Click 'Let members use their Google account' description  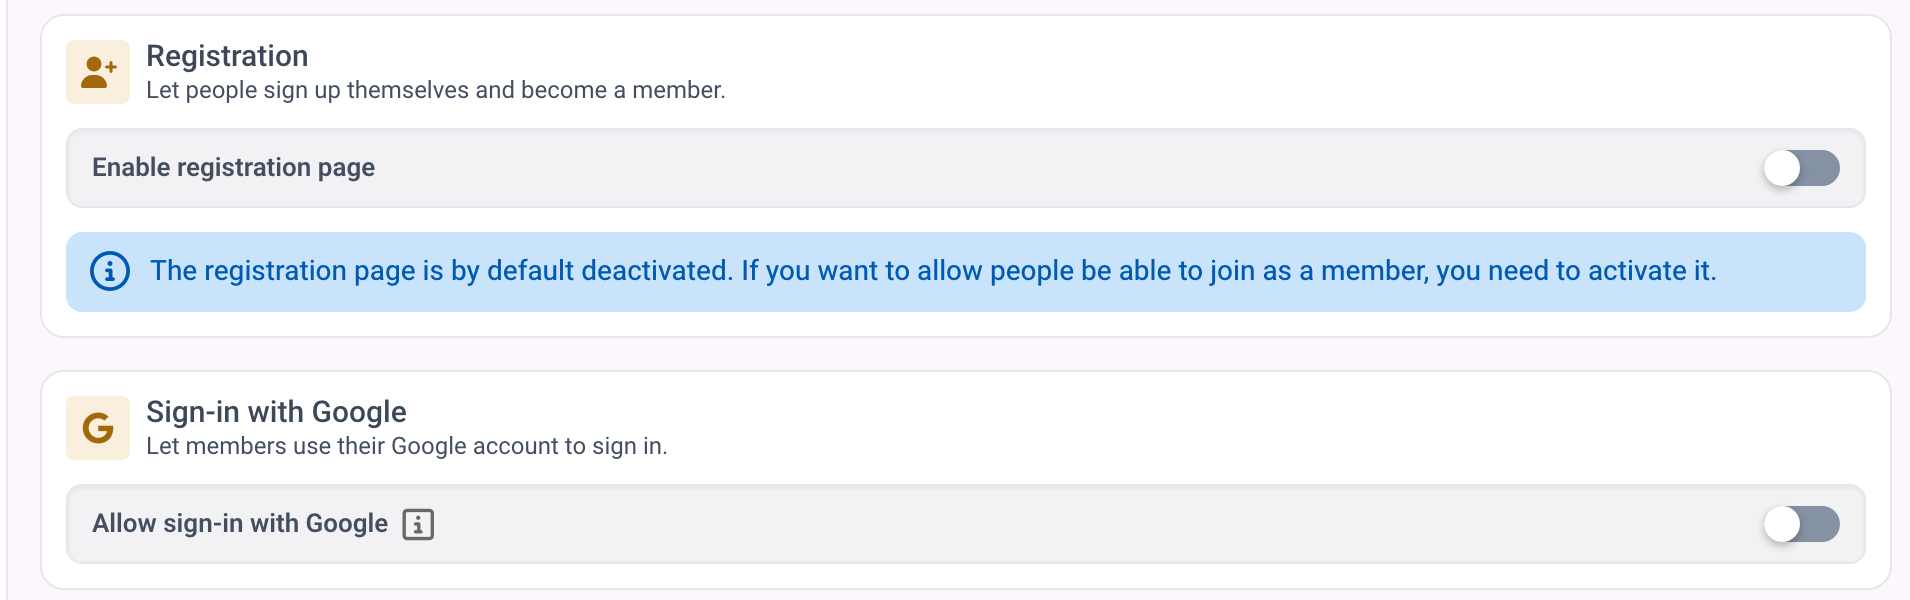(x=407, y=446)
